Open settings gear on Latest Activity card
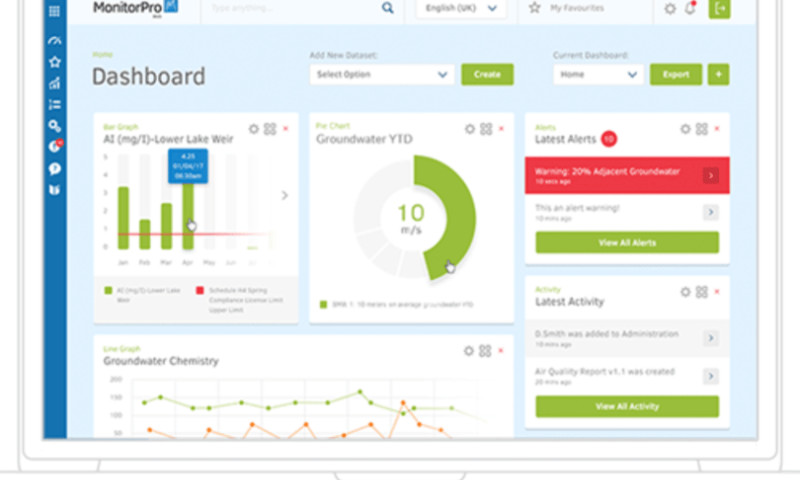This screenshot has height=480, width=800. tap(685, 292)
